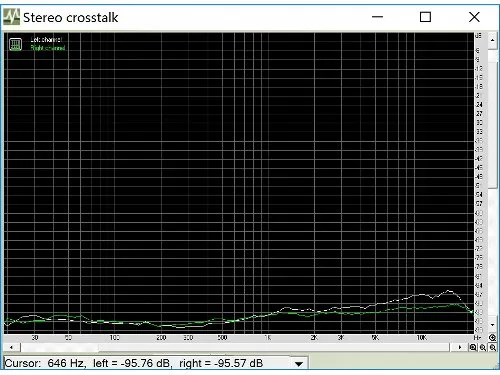The height and width of the screenshot is (375, 500).
Task: Click the horizontal scrollbar thumb
Action: (59, 347)
